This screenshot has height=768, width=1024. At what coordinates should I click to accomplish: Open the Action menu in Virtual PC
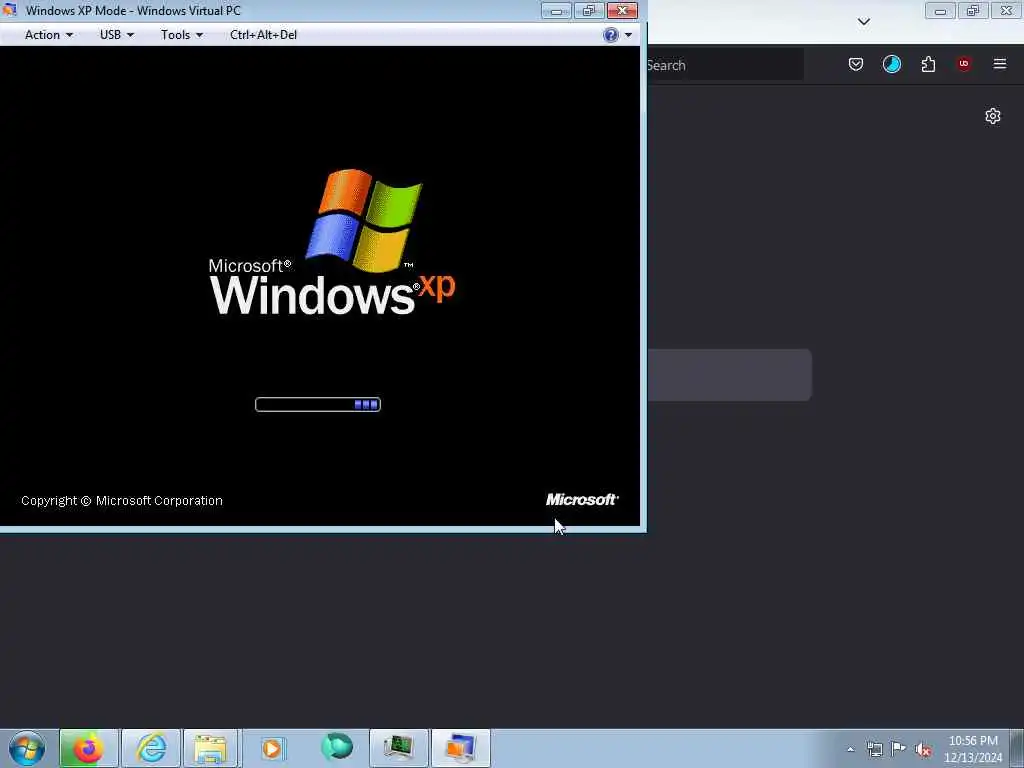click(48, 35)
